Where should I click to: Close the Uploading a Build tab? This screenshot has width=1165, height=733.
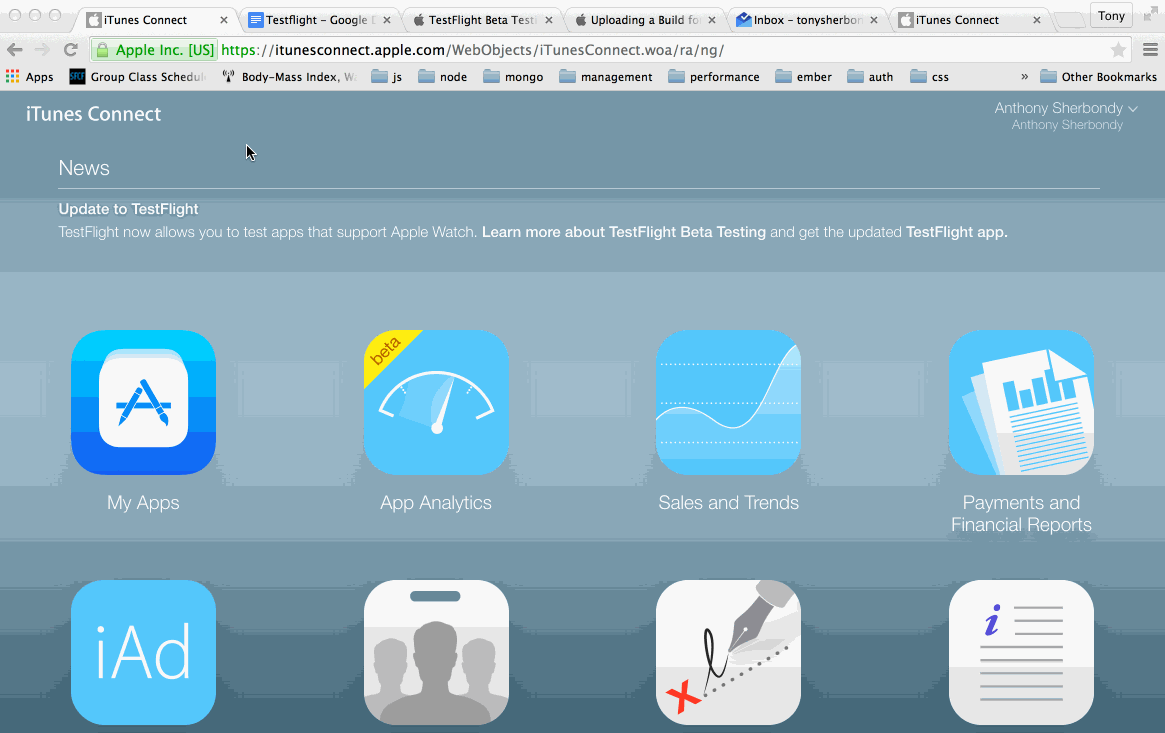click(x=712, y=20)
